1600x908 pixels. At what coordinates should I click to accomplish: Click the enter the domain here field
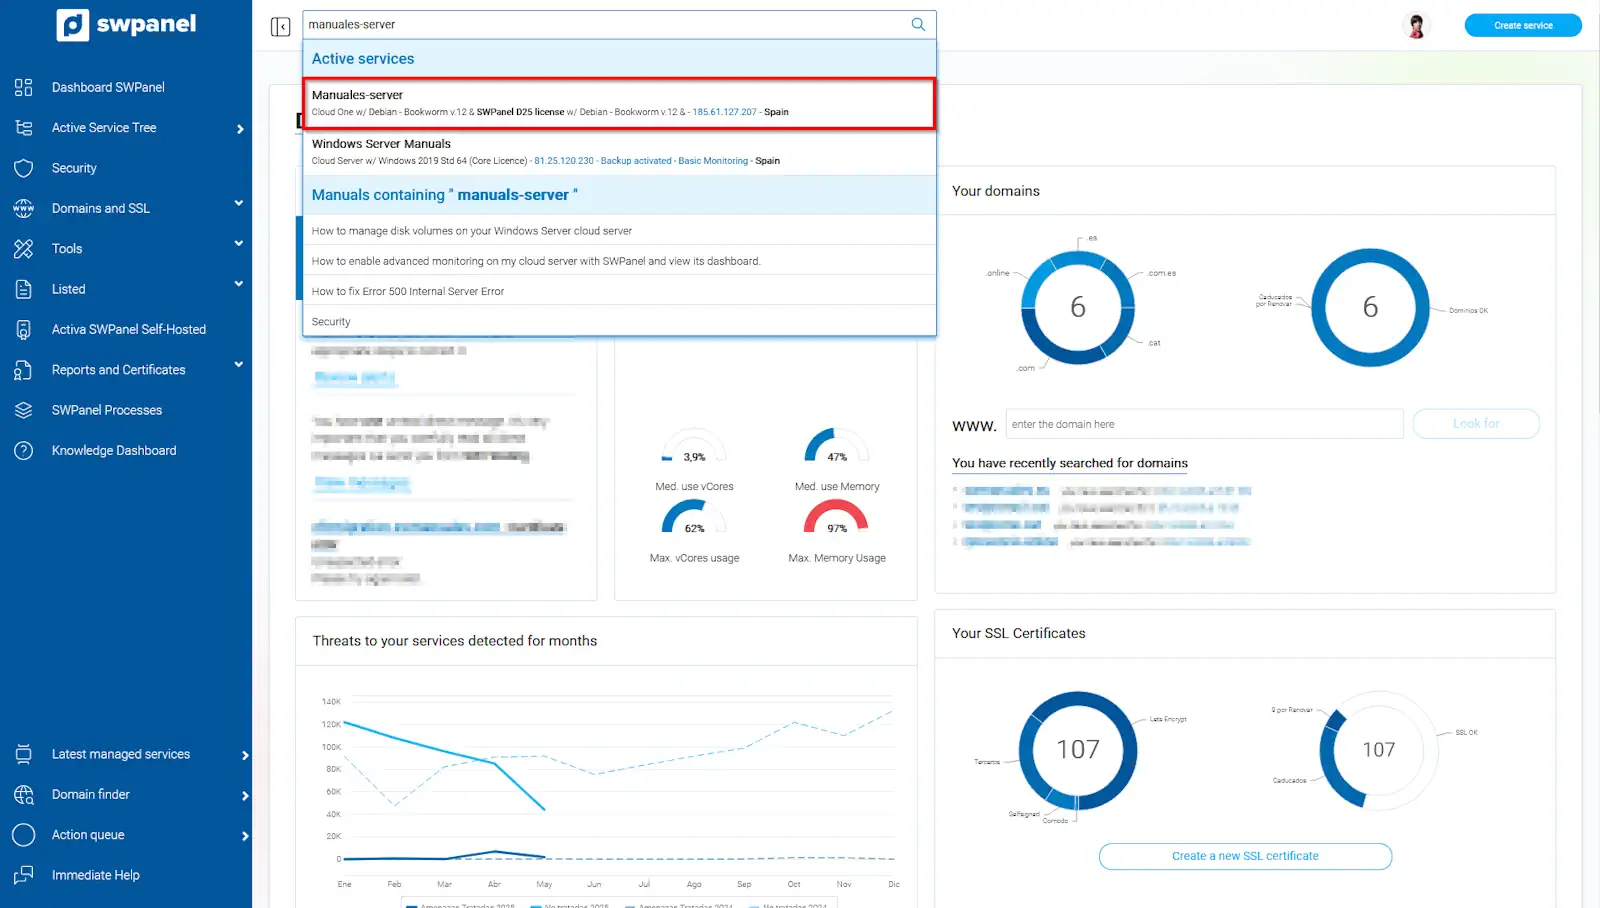coord(1204,424)
